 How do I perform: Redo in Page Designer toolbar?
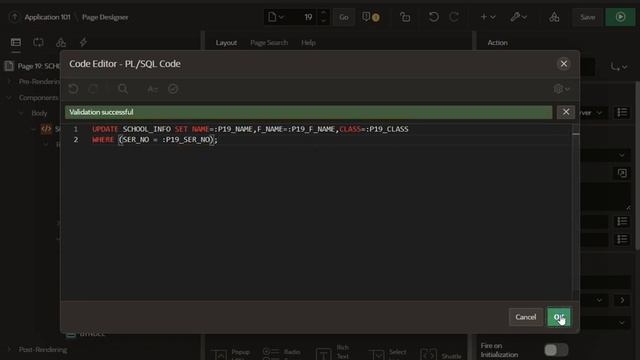(x=454, y=17)
